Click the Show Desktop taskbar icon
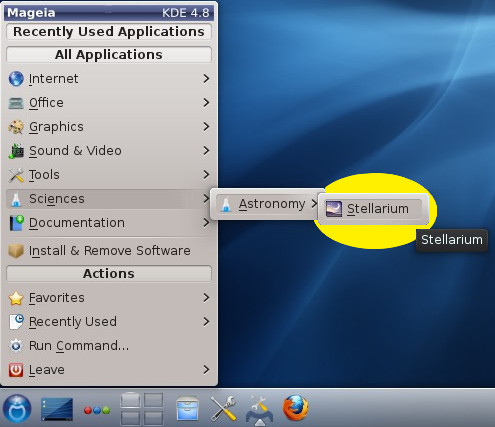Screen dimensions: 495x427 (x=57, y=409)
